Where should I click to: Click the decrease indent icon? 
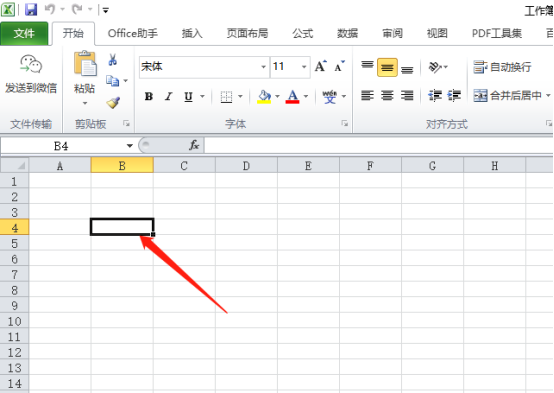click(x=435, y=95)
